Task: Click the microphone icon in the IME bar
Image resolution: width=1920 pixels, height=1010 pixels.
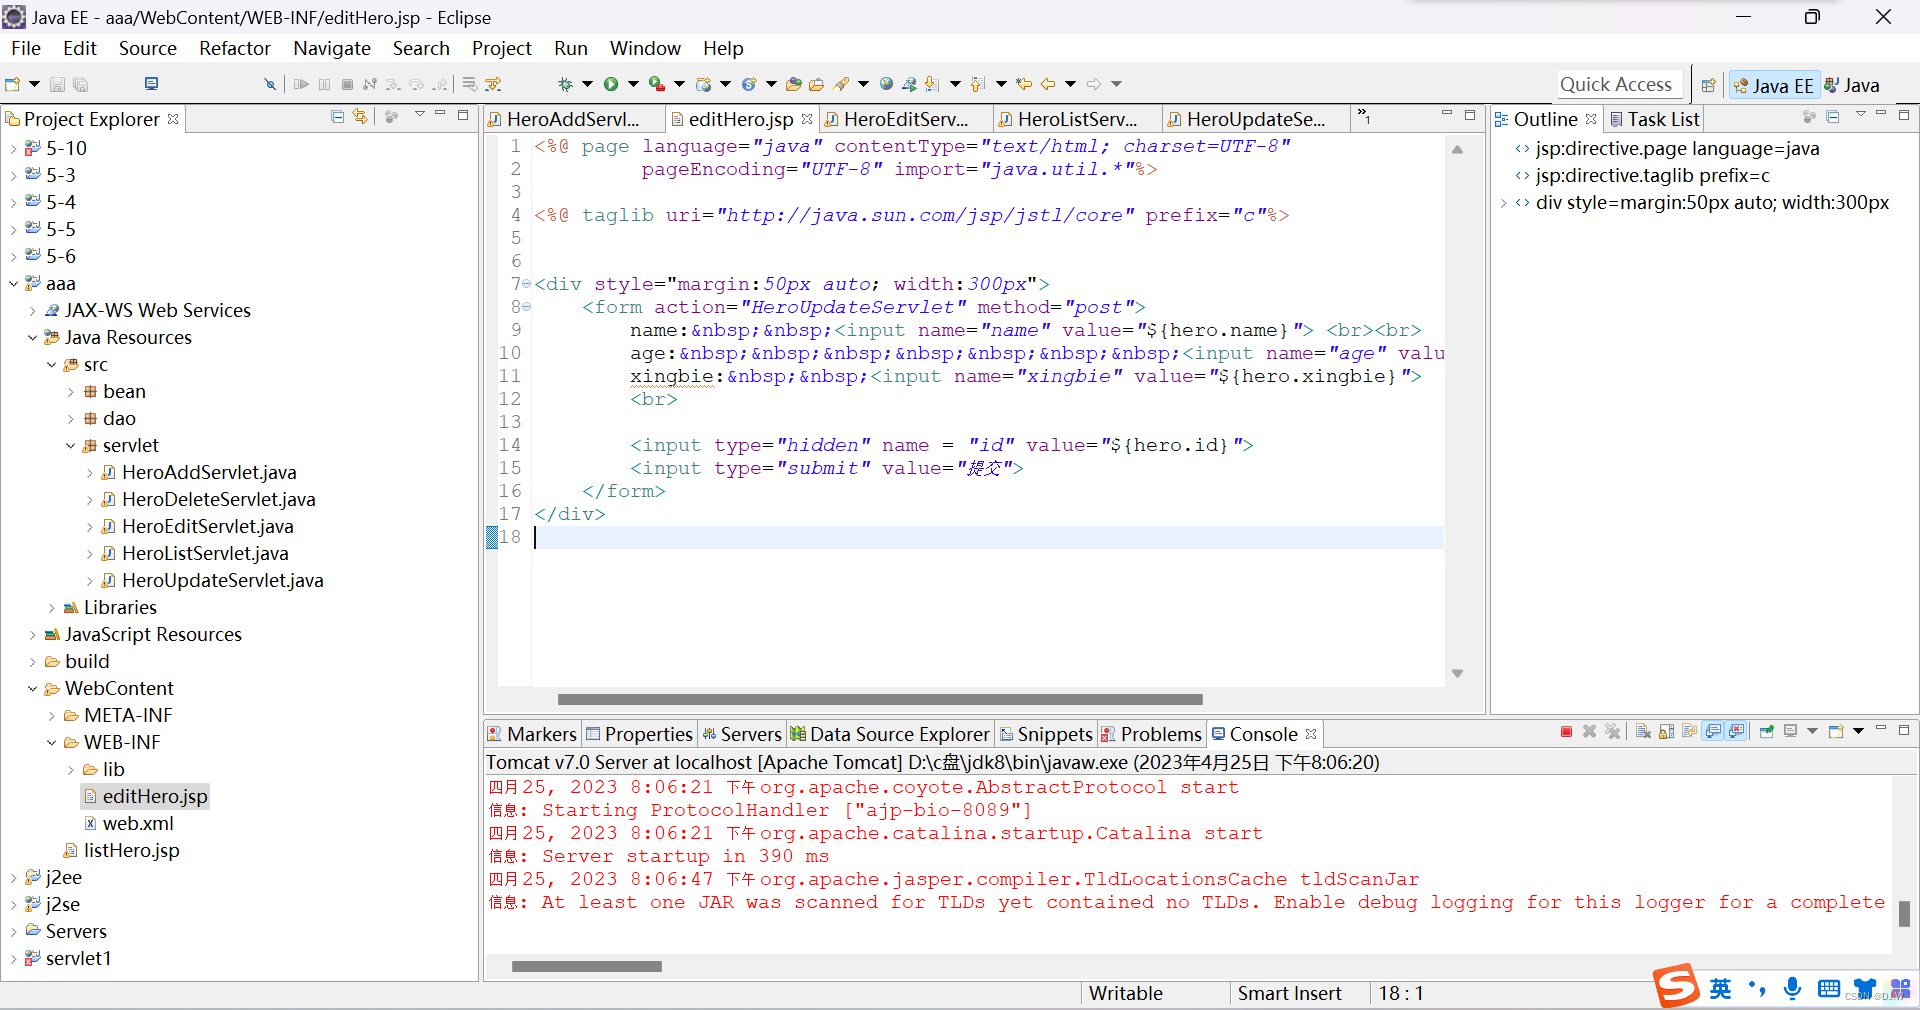Action: pyautogui.click(x=1792, y=988)
